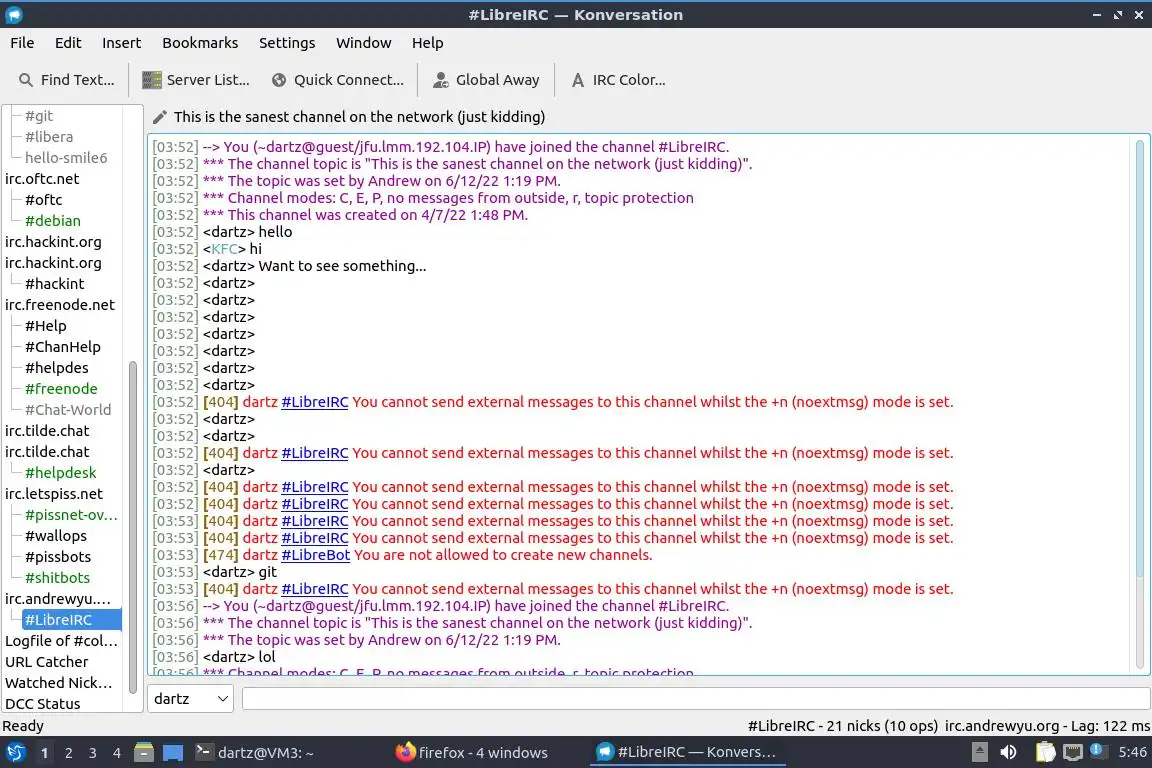1152x768 pixels.
Task: Open the Server List dialog
Action: (195, 80)
